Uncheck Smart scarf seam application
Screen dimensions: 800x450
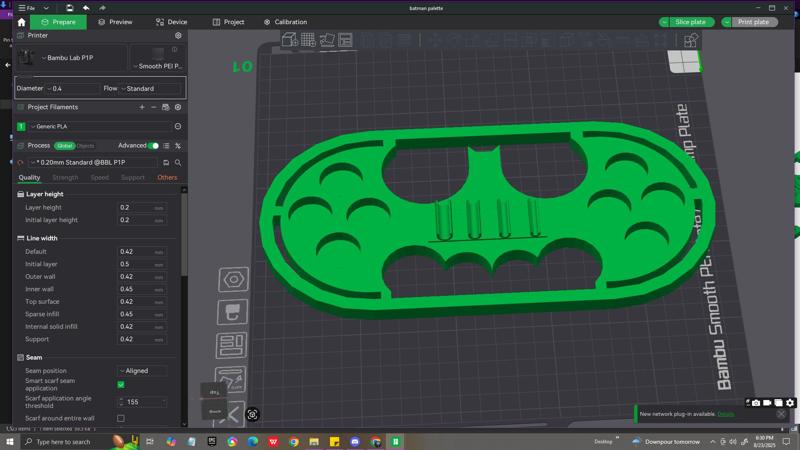121,385
